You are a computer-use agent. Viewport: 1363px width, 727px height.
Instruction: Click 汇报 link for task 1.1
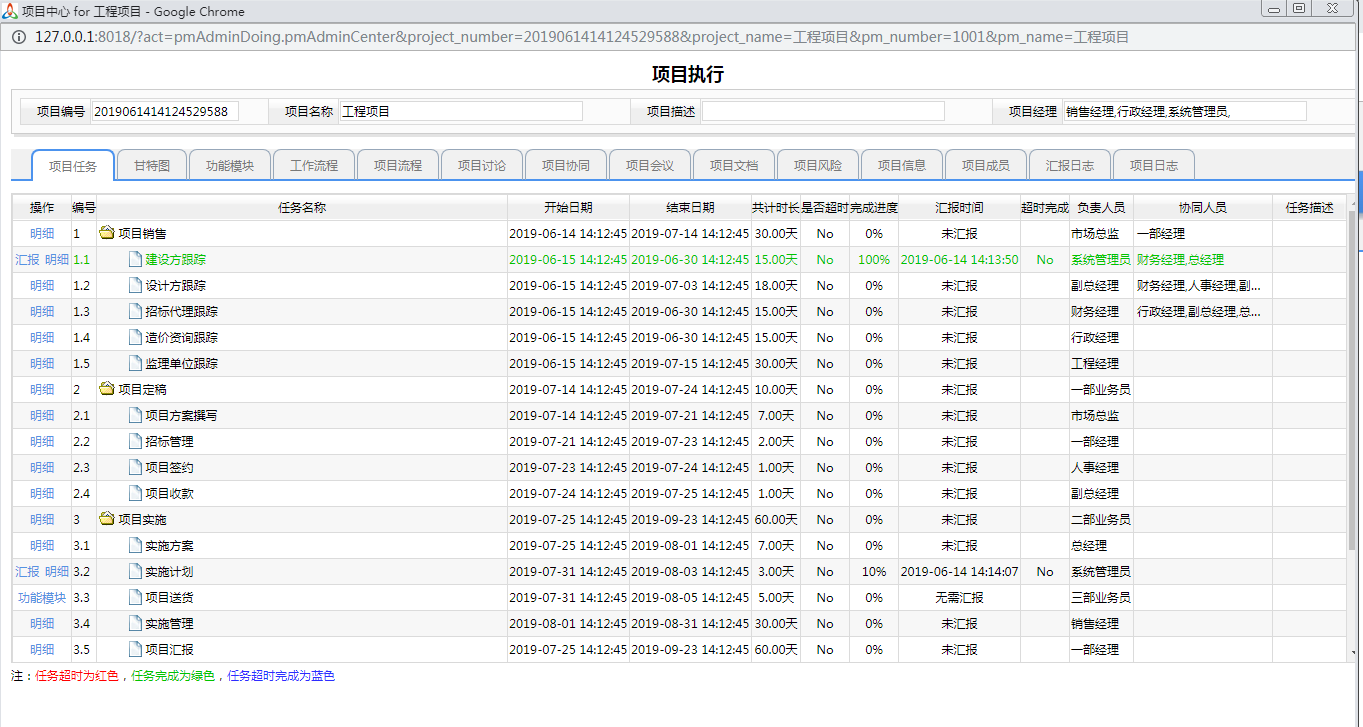click(27, 259)
